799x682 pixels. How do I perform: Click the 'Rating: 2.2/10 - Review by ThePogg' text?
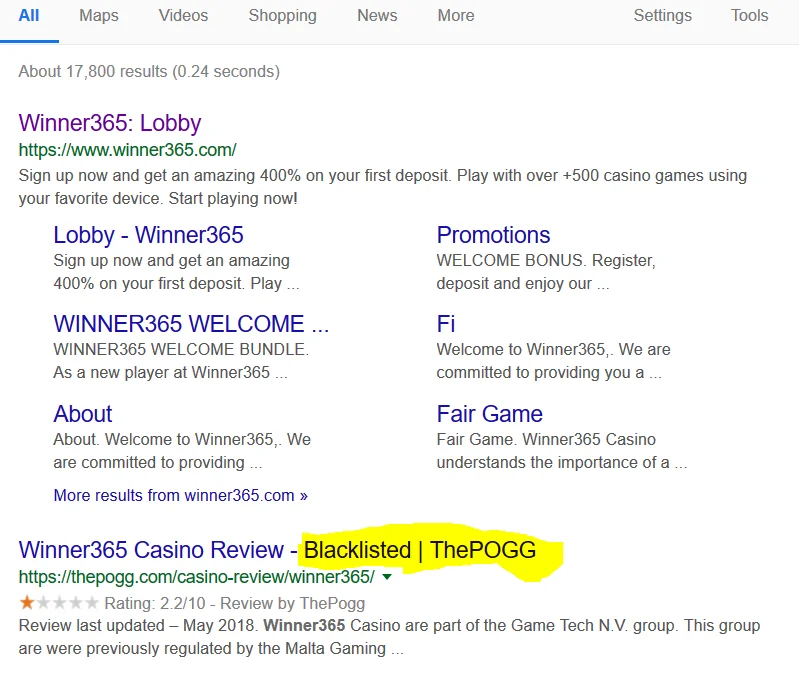[235, 604]
